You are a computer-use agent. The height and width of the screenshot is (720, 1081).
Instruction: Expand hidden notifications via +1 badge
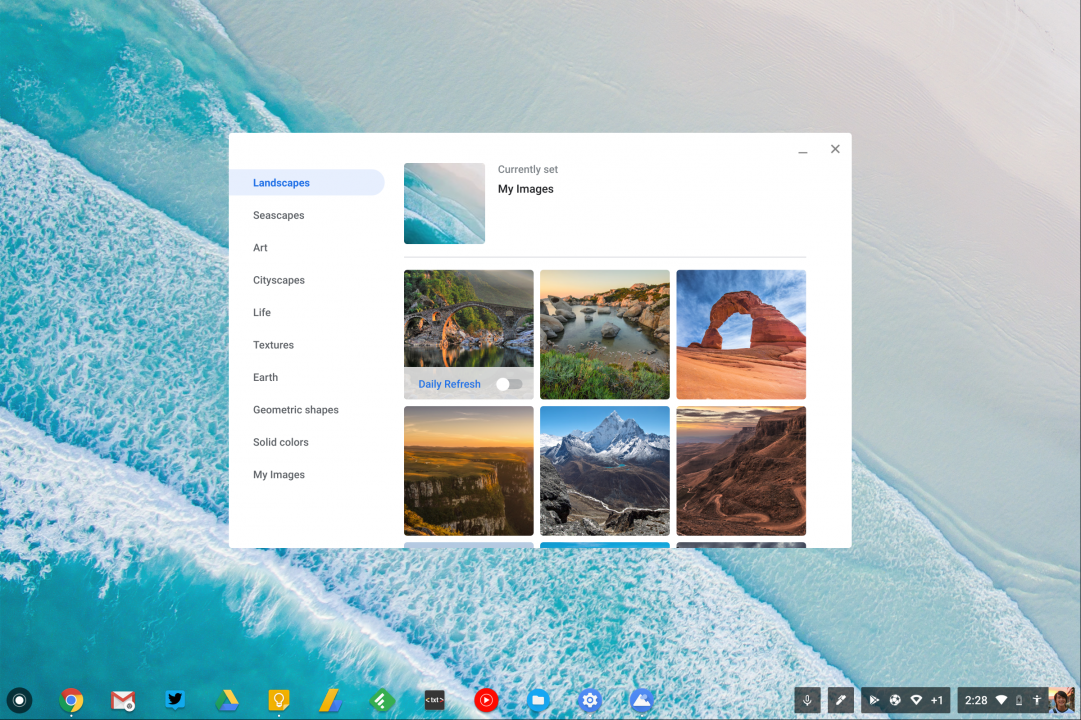(x=937, y=700)
